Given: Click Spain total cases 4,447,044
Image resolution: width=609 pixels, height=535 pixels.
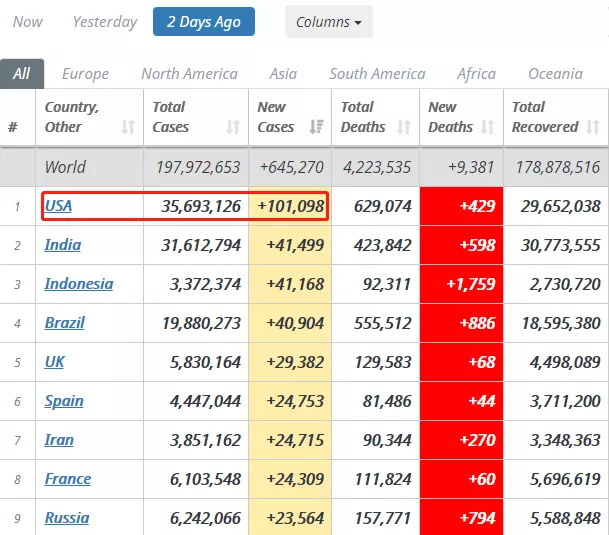Looking at the screenshot, I should tap(205, 401).
